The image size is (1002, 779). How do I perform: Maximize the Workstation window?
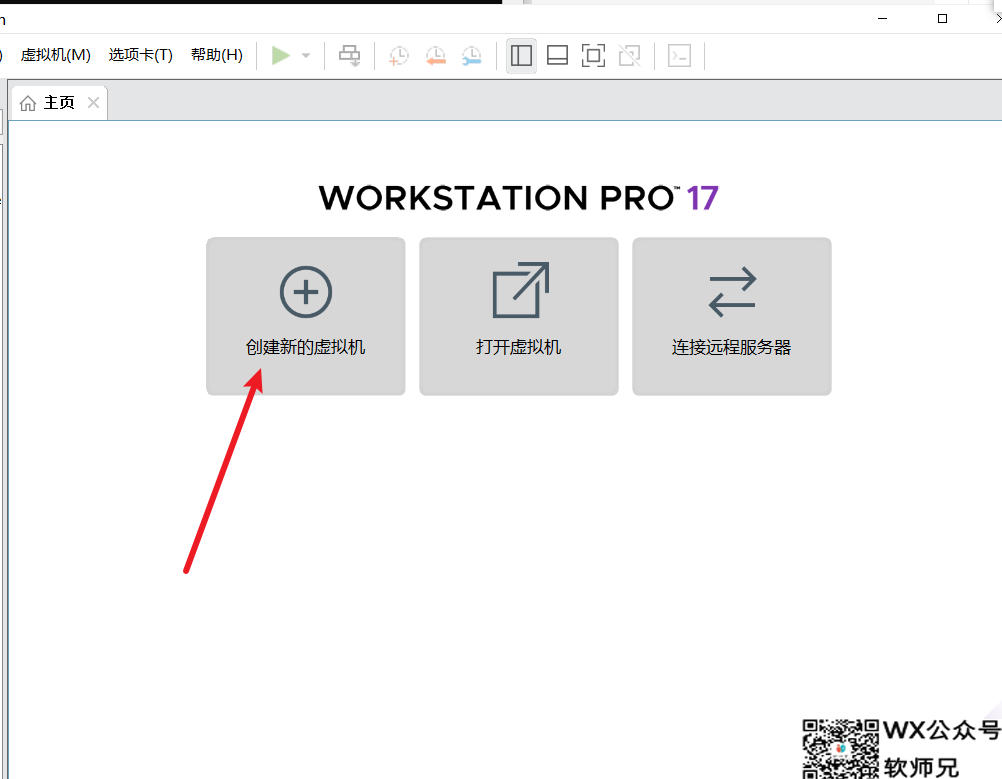pyautogui.click(x=942, y=19)
